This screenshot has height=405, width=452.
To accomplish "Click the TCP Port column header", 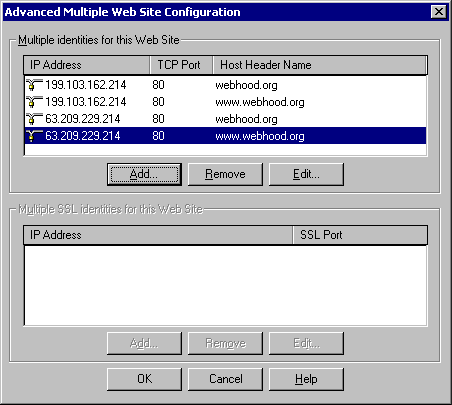I will click(181, 65).
